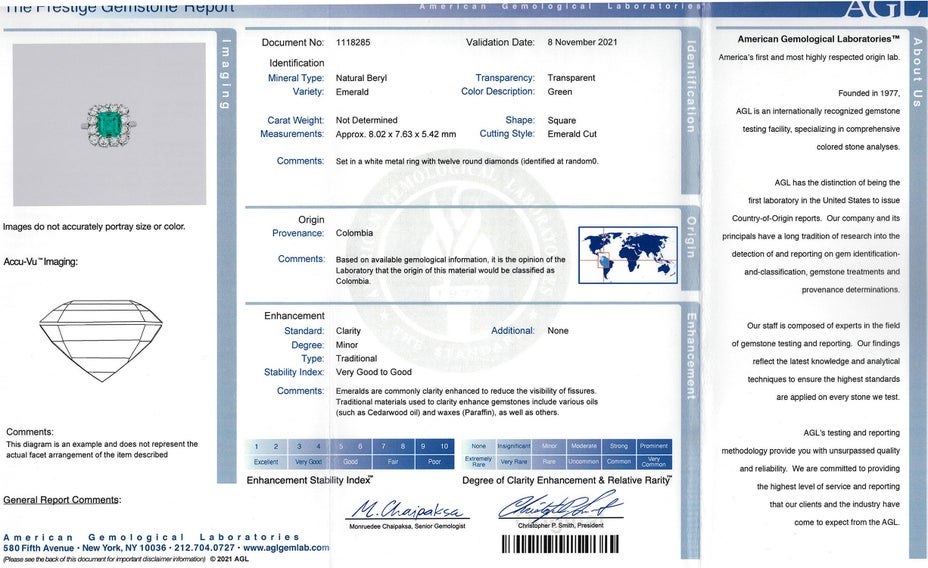Open the www.aglgemlab.com link
This screenshot has width=928, height=568.
[x=285, y=548]
